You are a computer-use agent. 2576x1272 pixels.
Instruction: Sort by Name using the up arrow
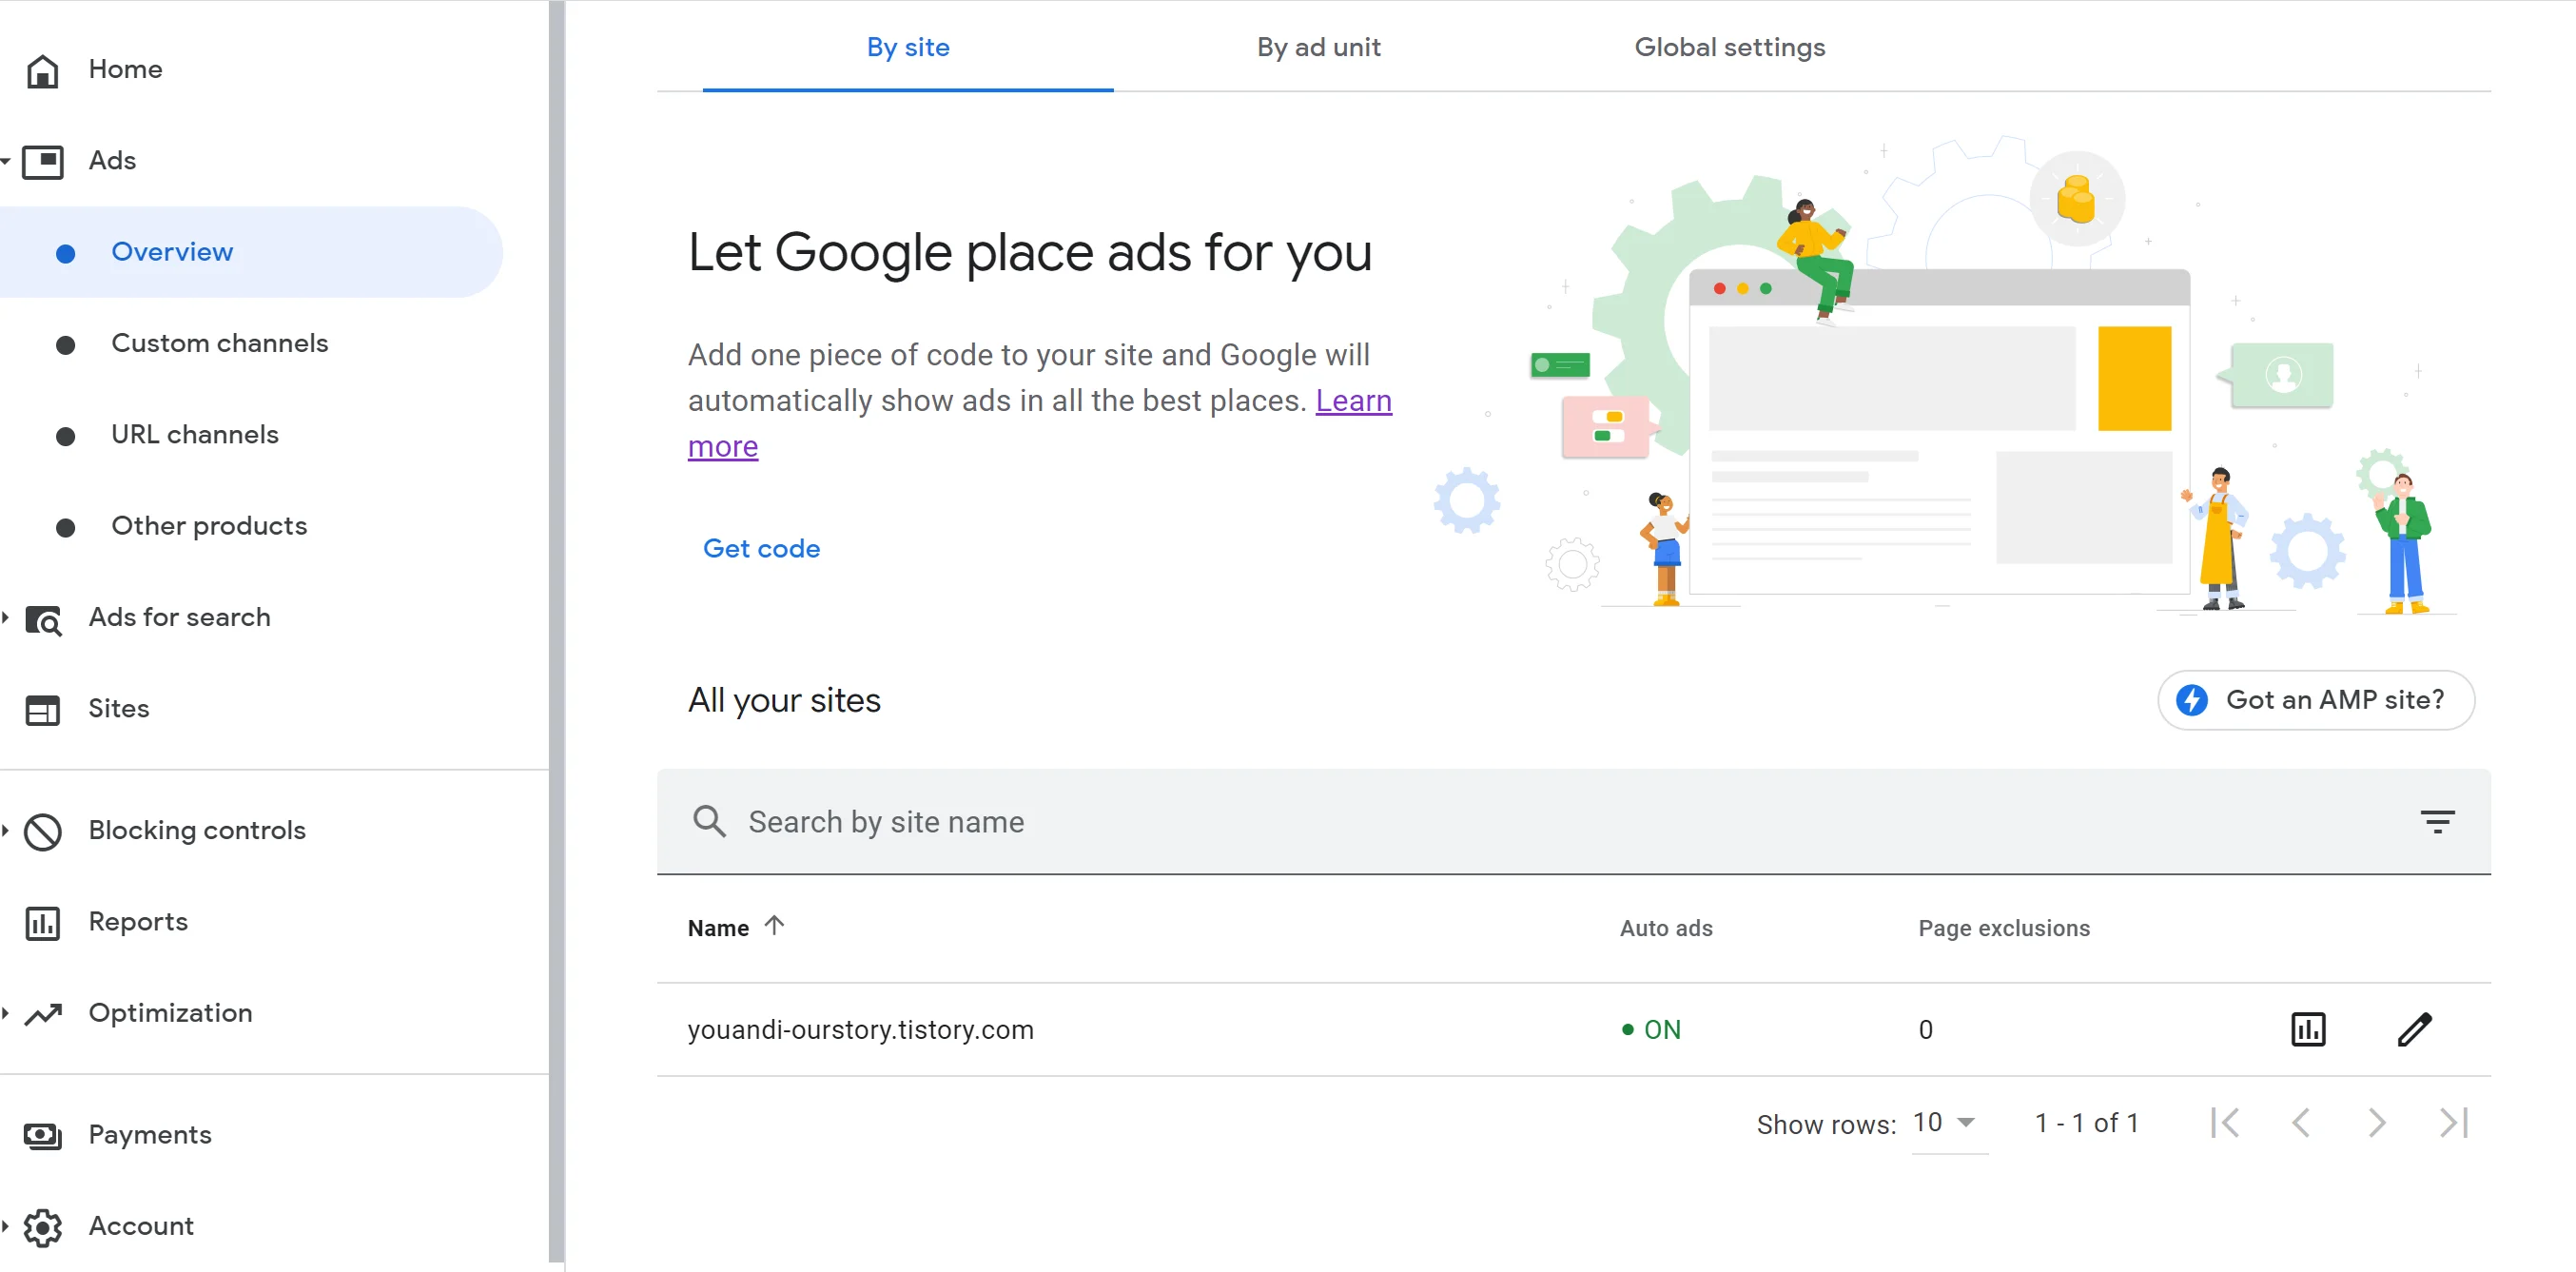[x=774, y=926]
